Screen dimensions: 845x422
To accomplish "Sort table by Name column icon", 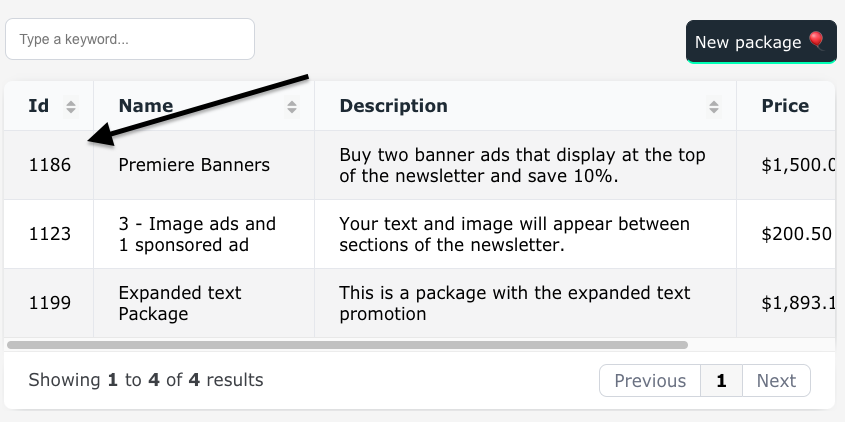I will tap(292, 107).
